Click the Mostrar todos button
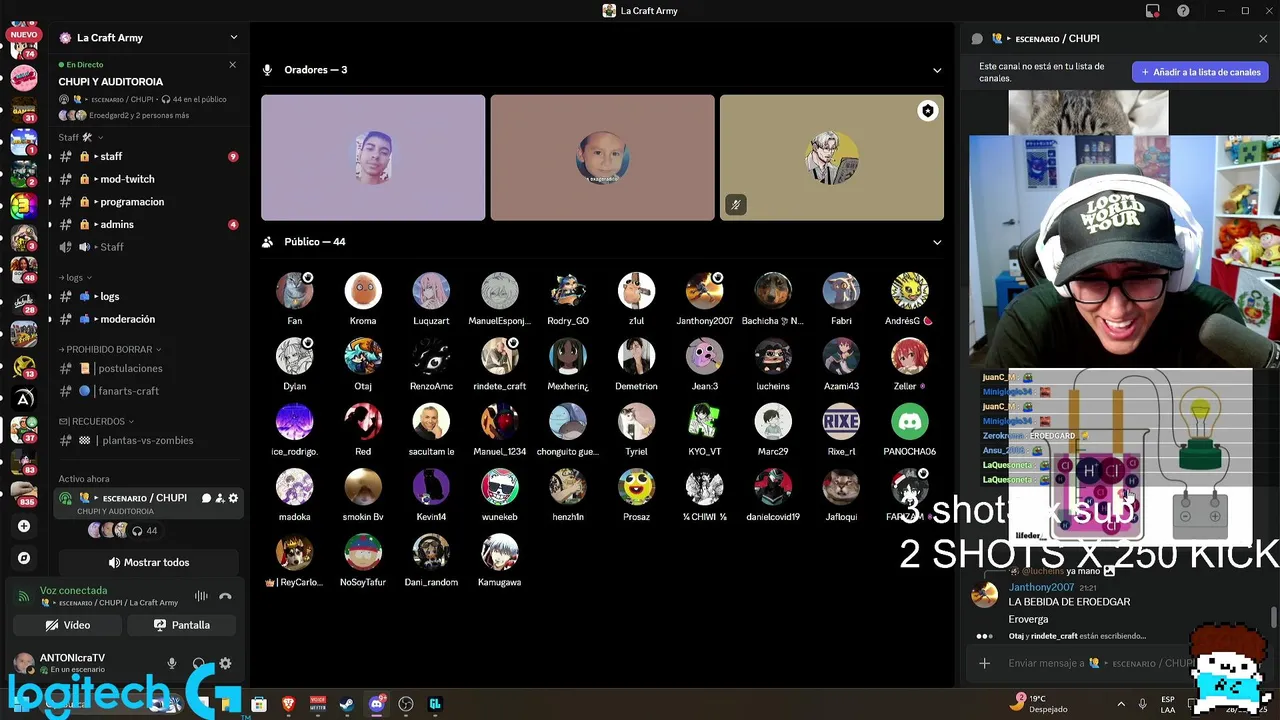 (x=148, y=562)
